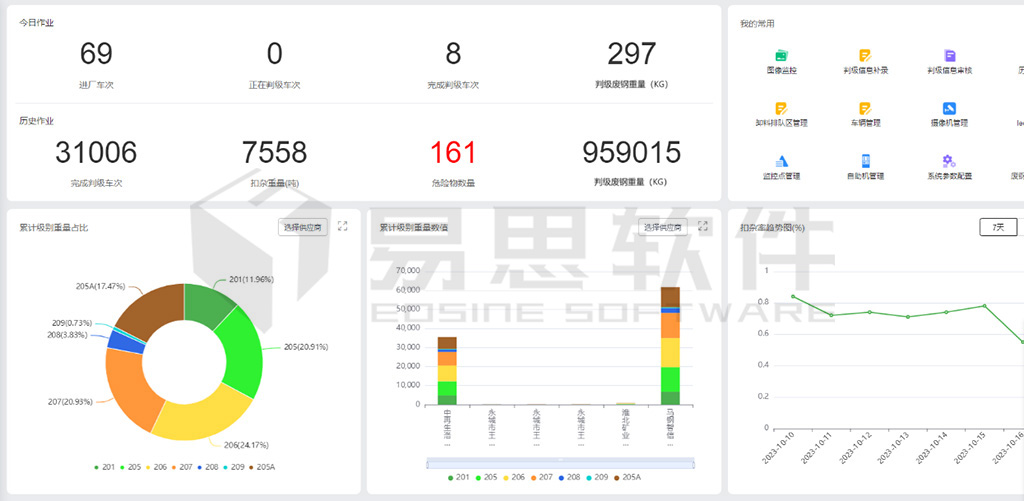Open the 判级信息补录 shortcut icon

click(865, 56)
